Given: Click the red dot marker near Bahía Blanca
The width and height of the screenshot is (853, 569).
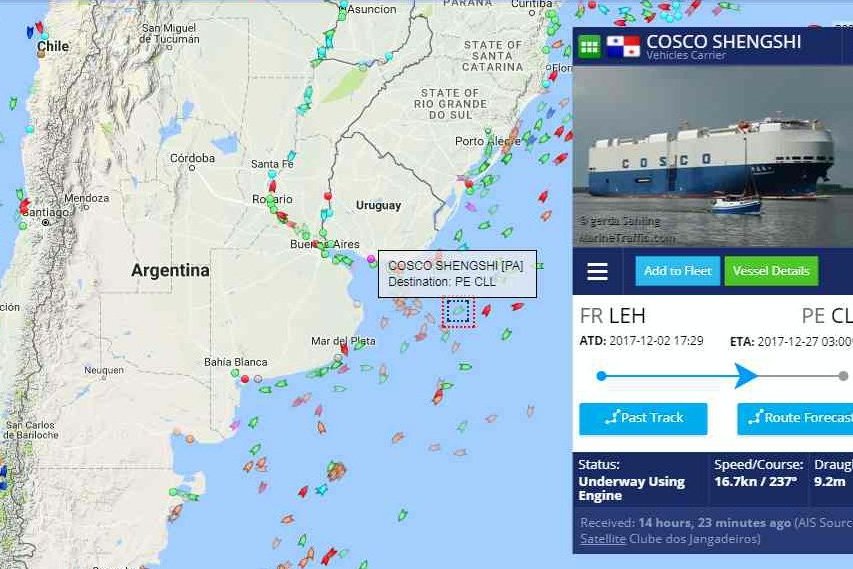Looking at the screenshot, I should (x=245, y=379).
